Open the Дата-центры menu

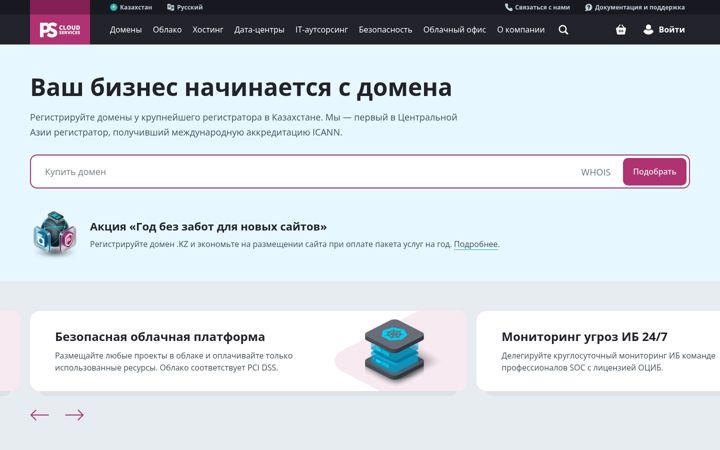259,30
